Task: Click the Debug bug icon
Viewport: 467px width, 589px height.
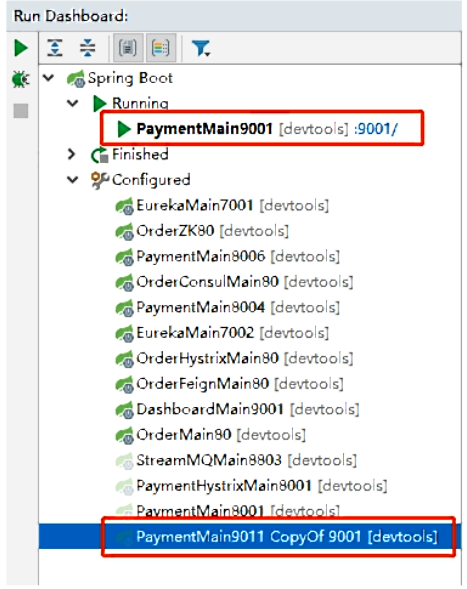Action: [21, 79]
